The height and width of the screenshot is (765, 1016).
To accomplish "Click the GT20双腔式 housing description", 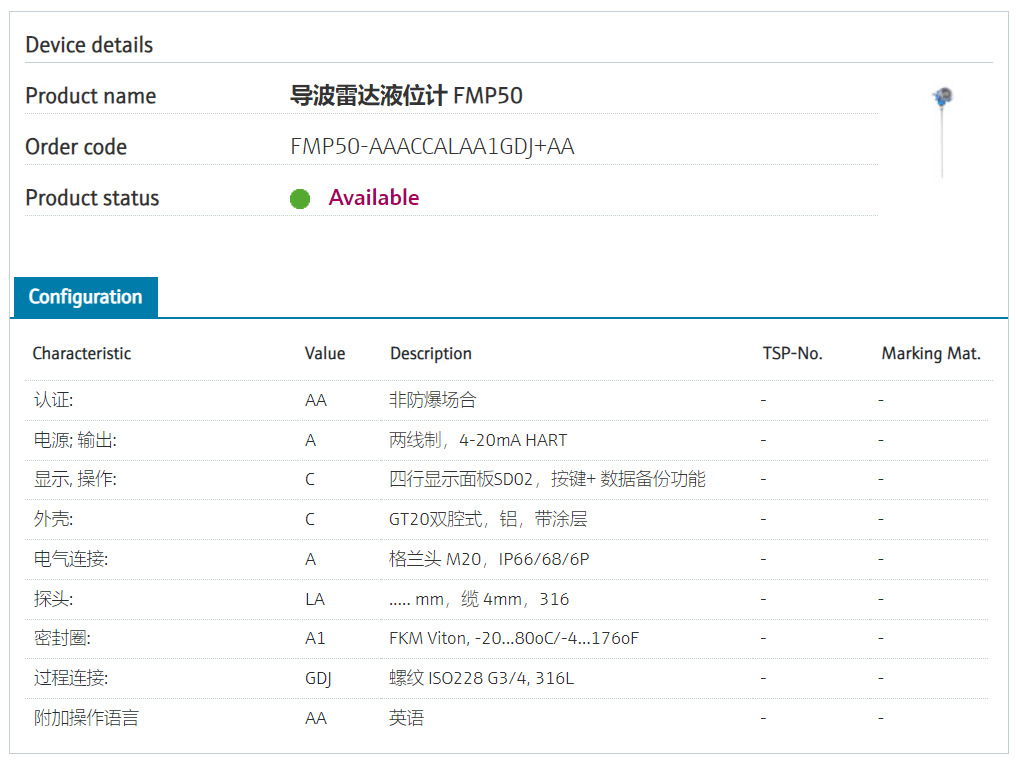I will point(488,519).
